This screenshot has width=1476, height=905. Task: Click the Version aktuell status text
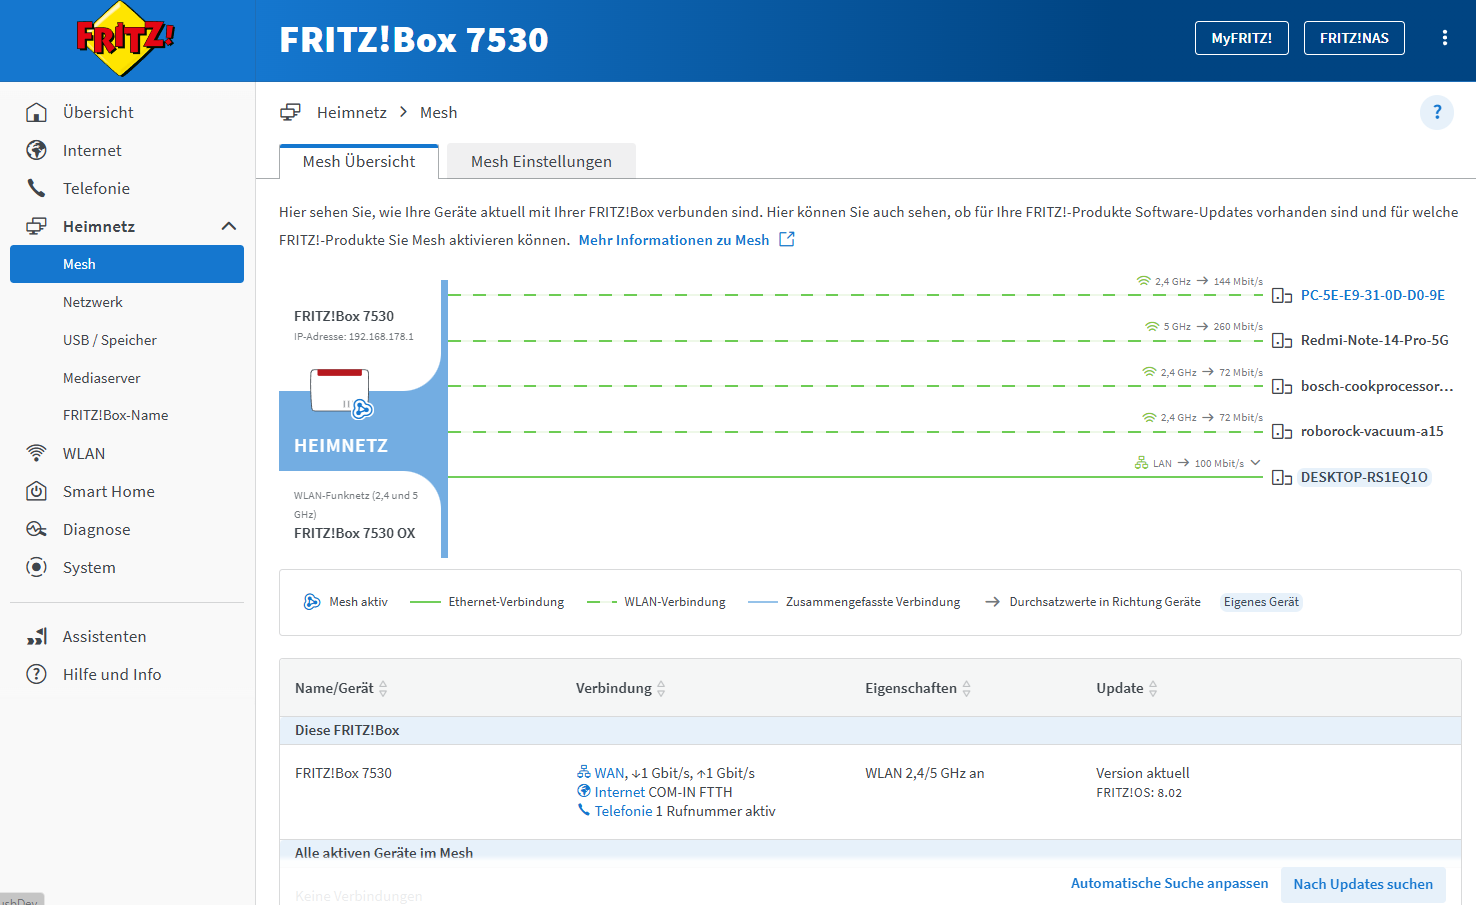click(1143, 773)
